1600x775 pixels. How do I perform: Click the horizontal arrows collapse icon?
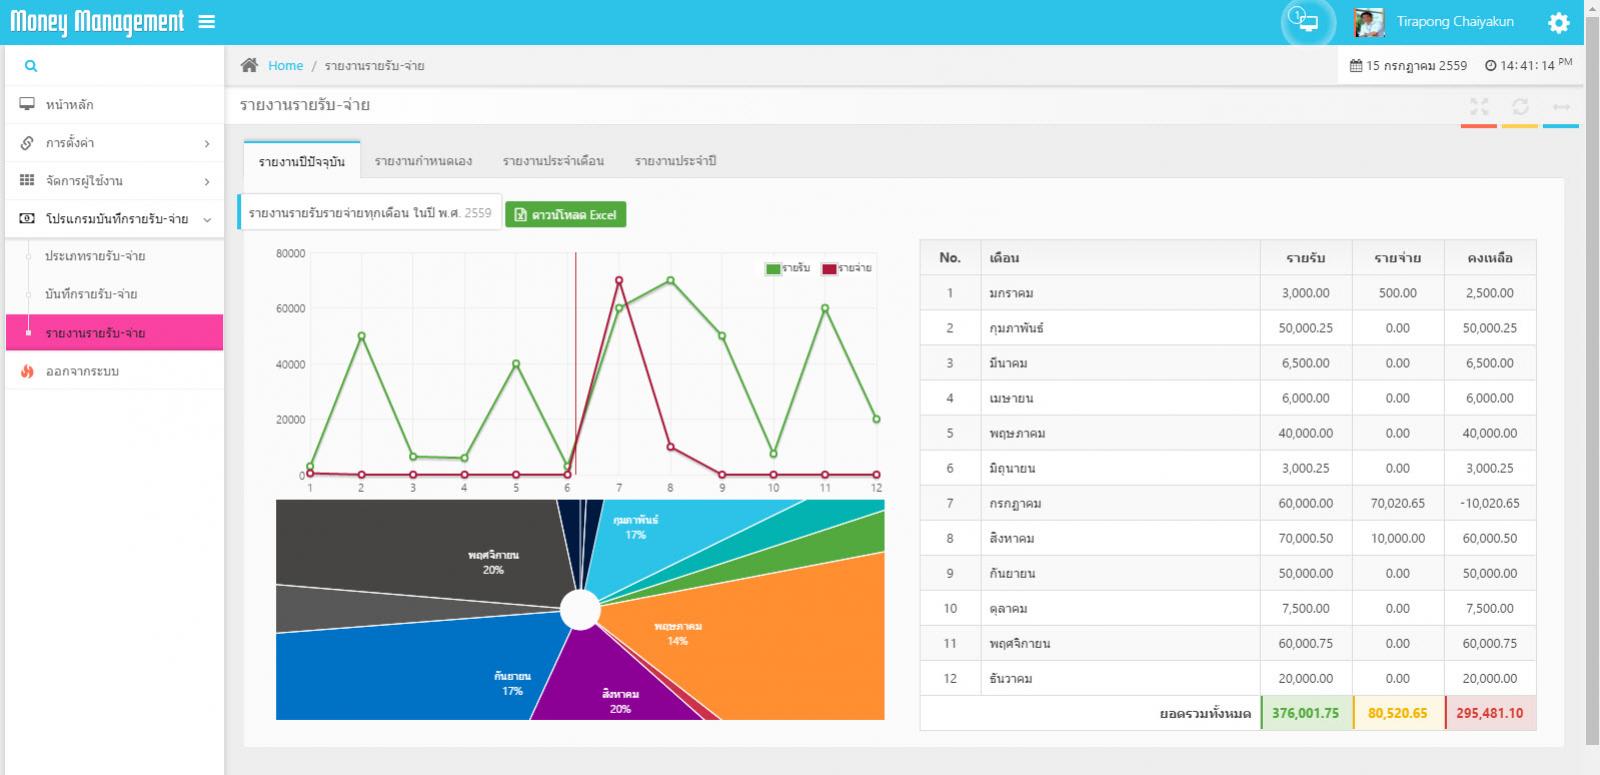[x=1561, y=106]
